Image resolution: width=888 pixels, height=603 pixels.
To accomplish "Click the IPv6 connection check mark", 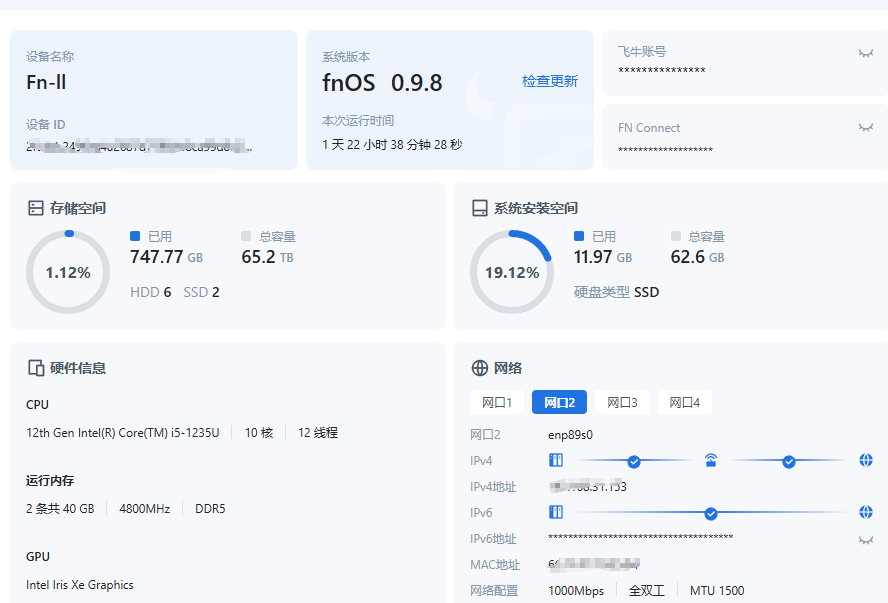I will (711, 514).
